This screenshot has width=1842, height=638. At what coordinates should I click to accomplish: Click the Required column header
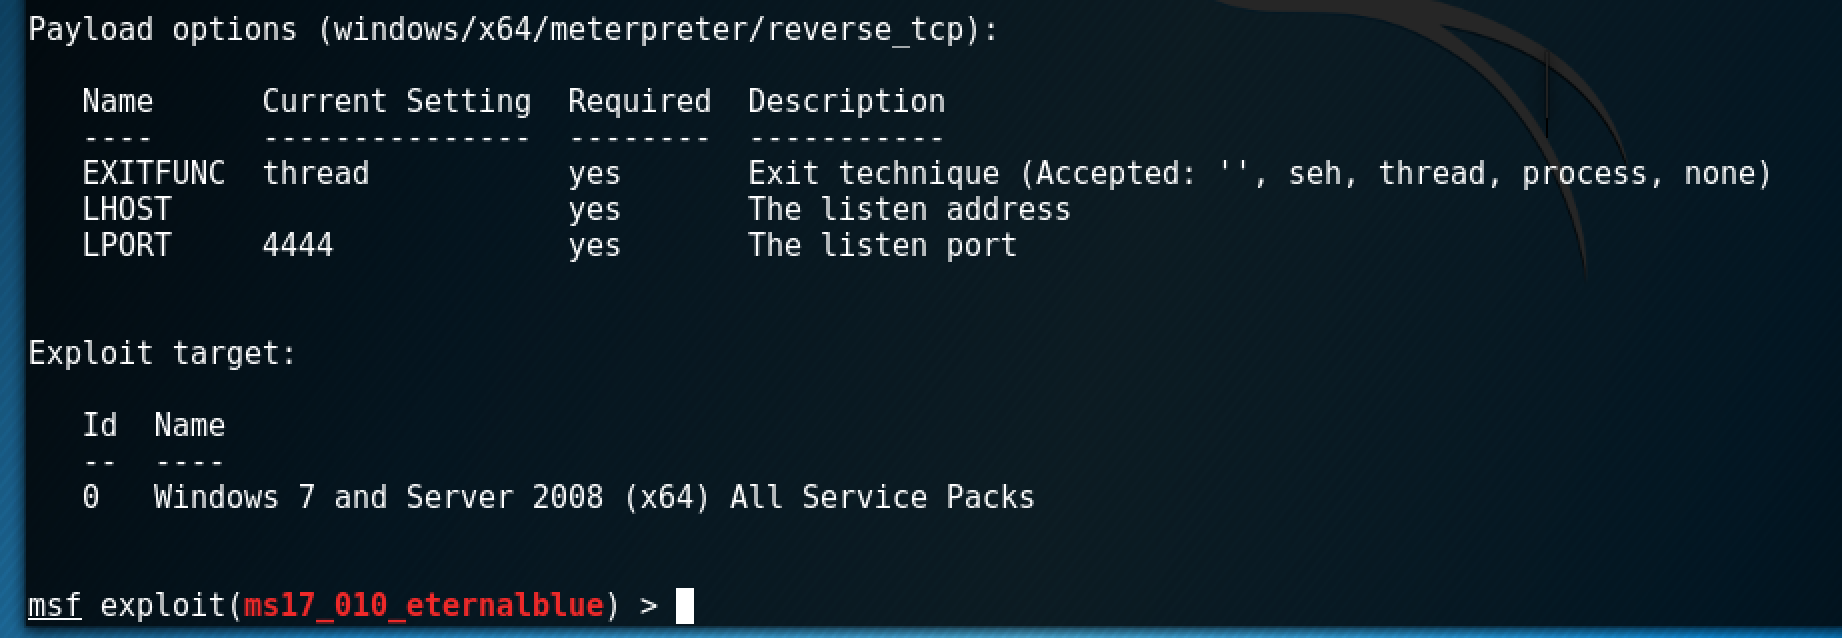639,102
